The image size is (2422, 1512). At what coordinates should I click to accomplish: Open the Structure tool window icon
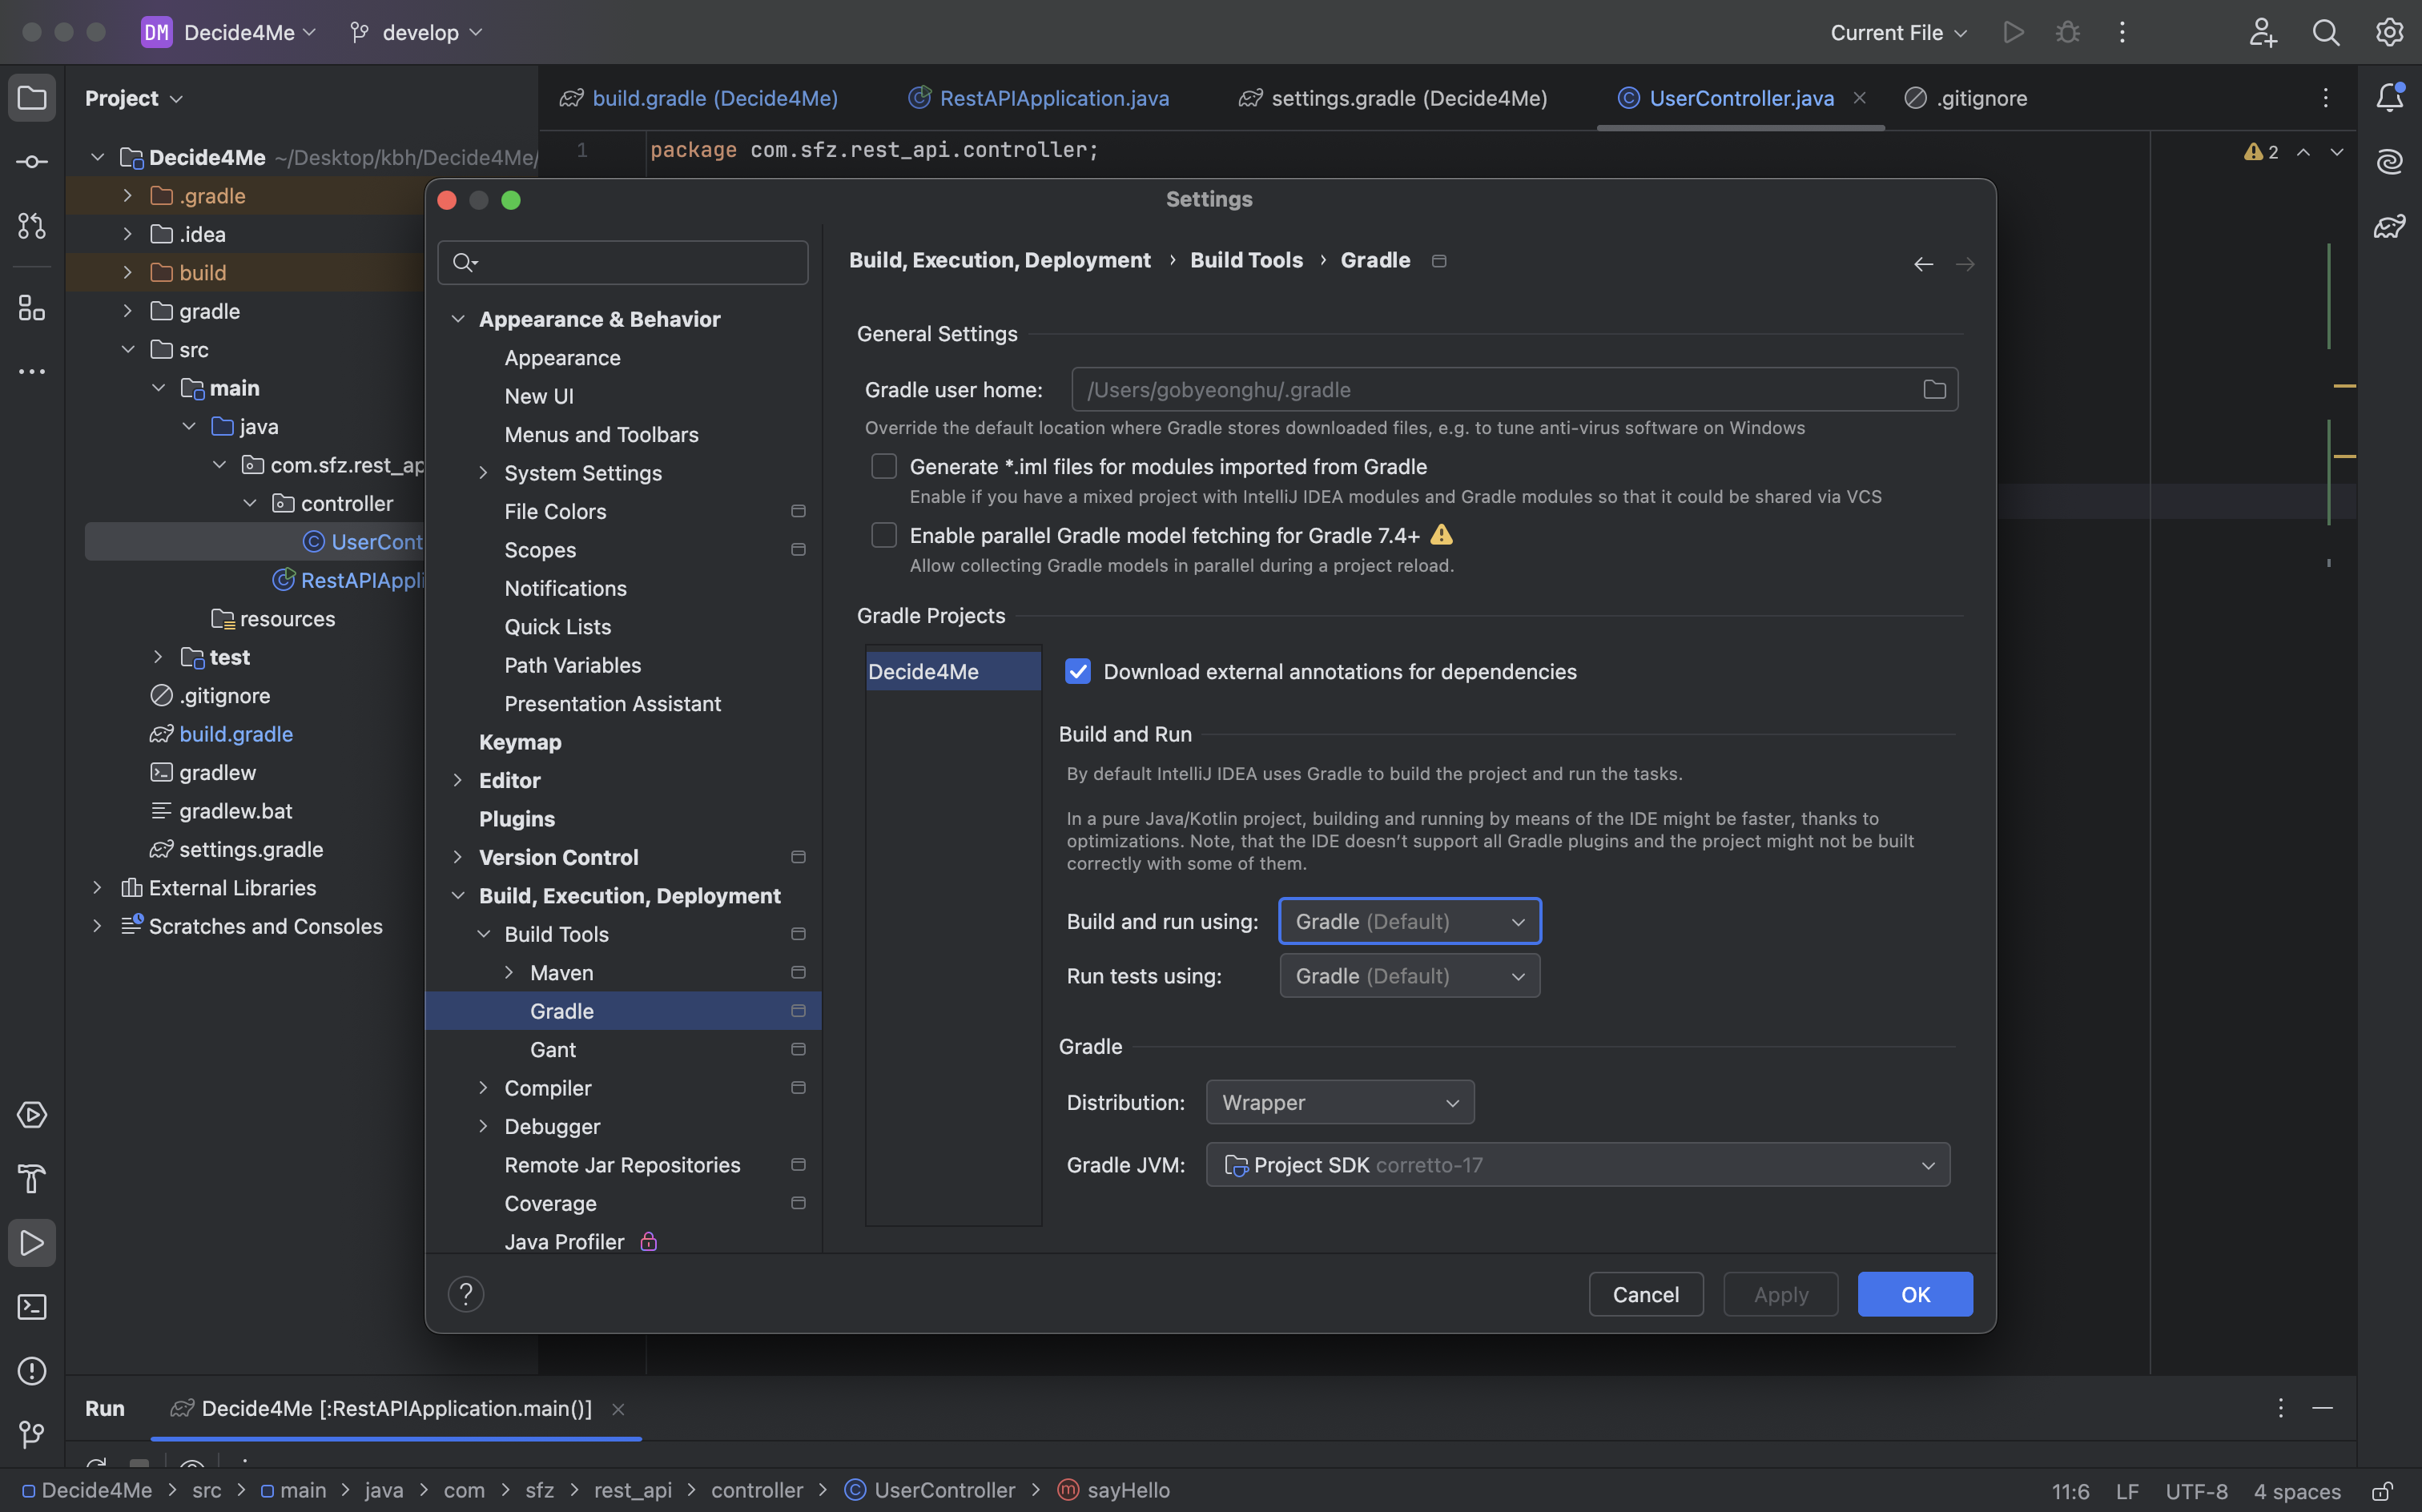pyautogui.click(x=32, y=308)
